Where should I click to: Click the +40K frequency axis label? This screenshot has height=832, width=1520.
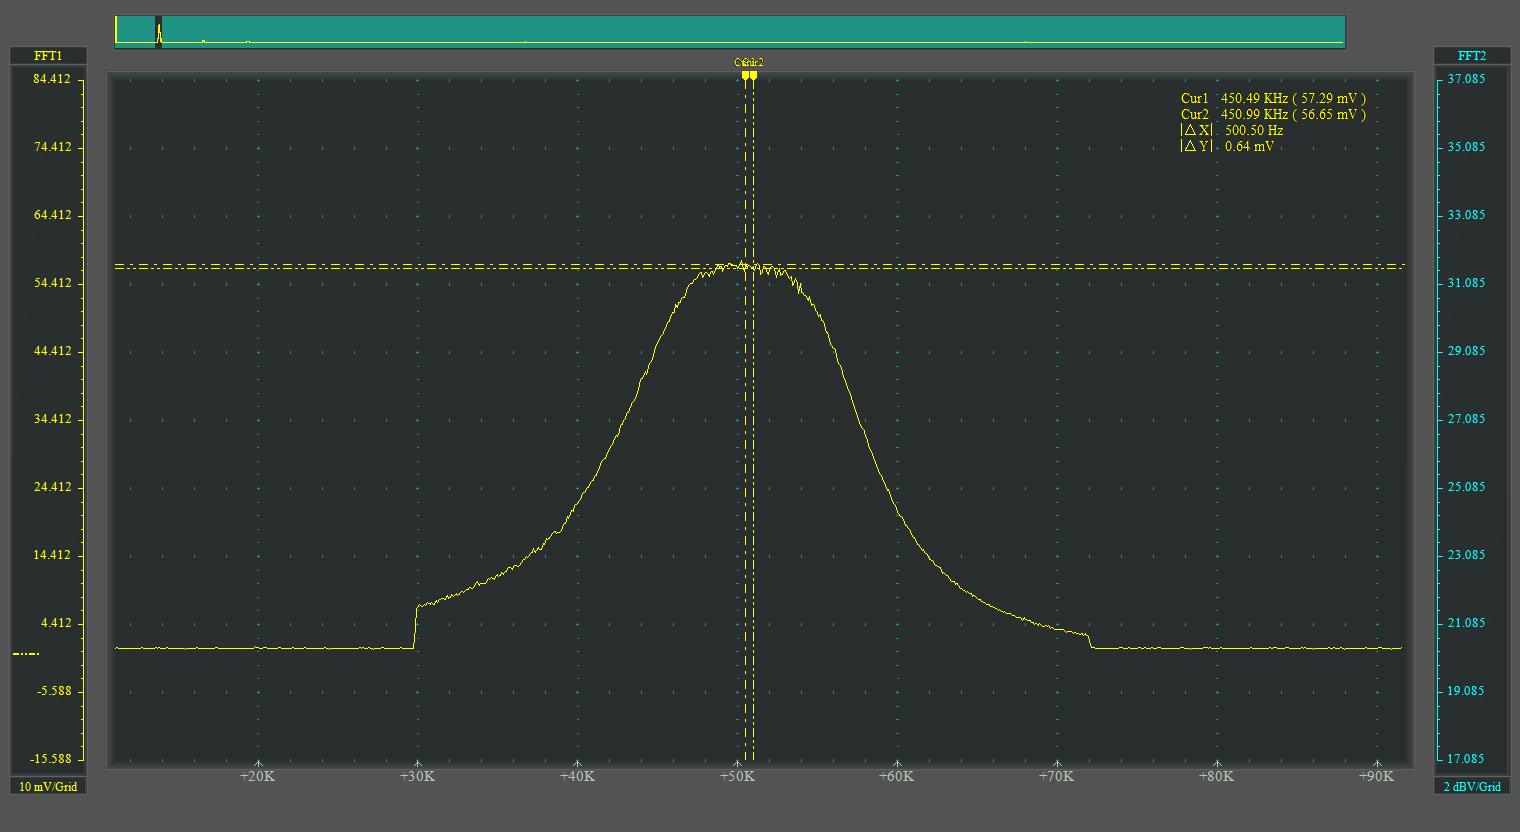577,776
